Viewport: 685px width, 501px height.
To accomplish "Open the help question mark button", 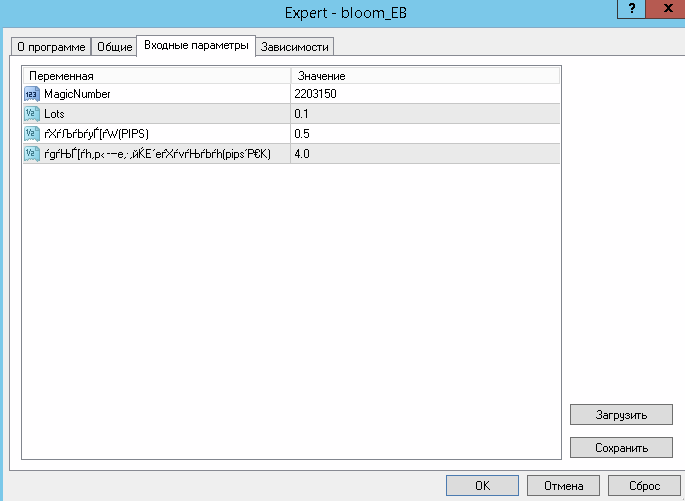I will pyautogui.click(x=631, y=9).
